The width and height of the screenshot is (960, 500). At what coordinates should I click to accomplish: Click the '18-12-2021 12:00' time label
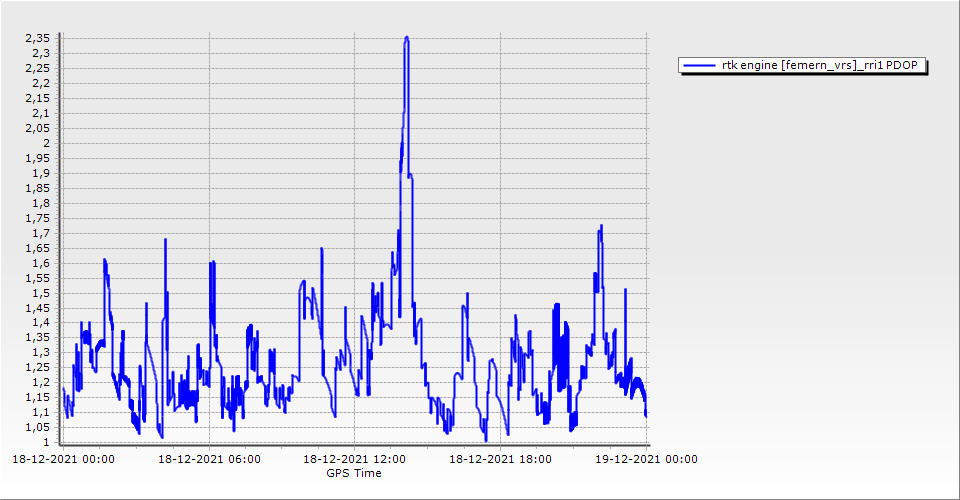coord(355,460)
